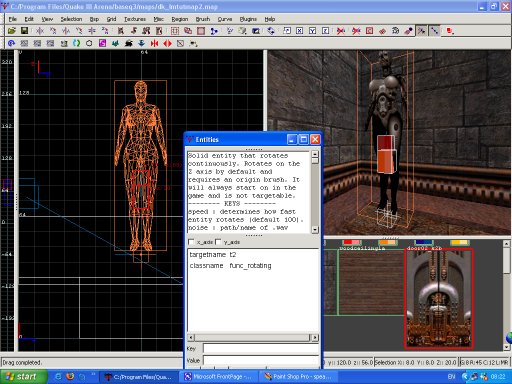Open the File menu

(13, 19)
